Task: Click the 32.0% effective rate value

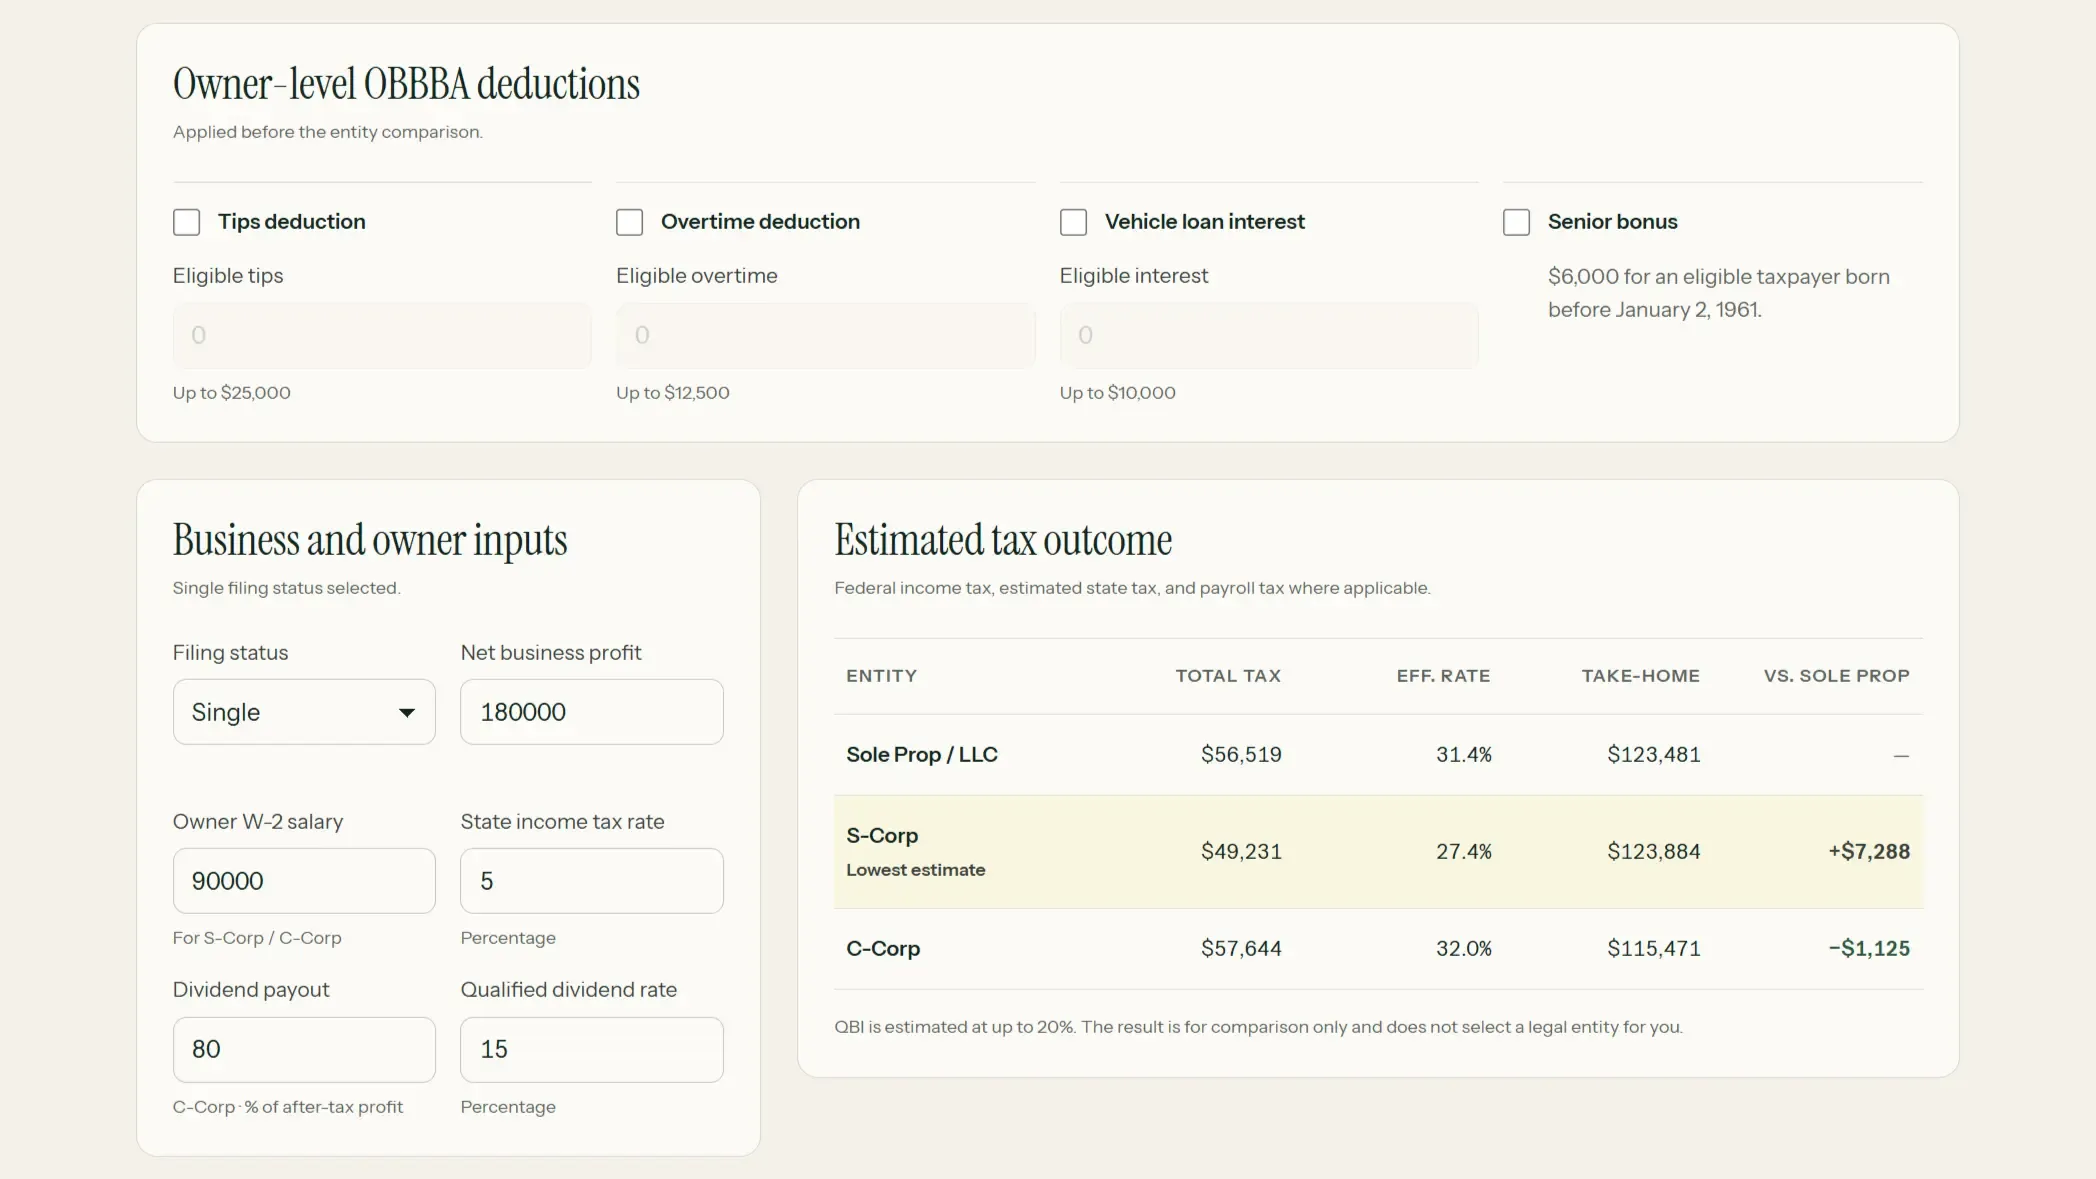Action: pyautogui.click(x=1464, y=949)
